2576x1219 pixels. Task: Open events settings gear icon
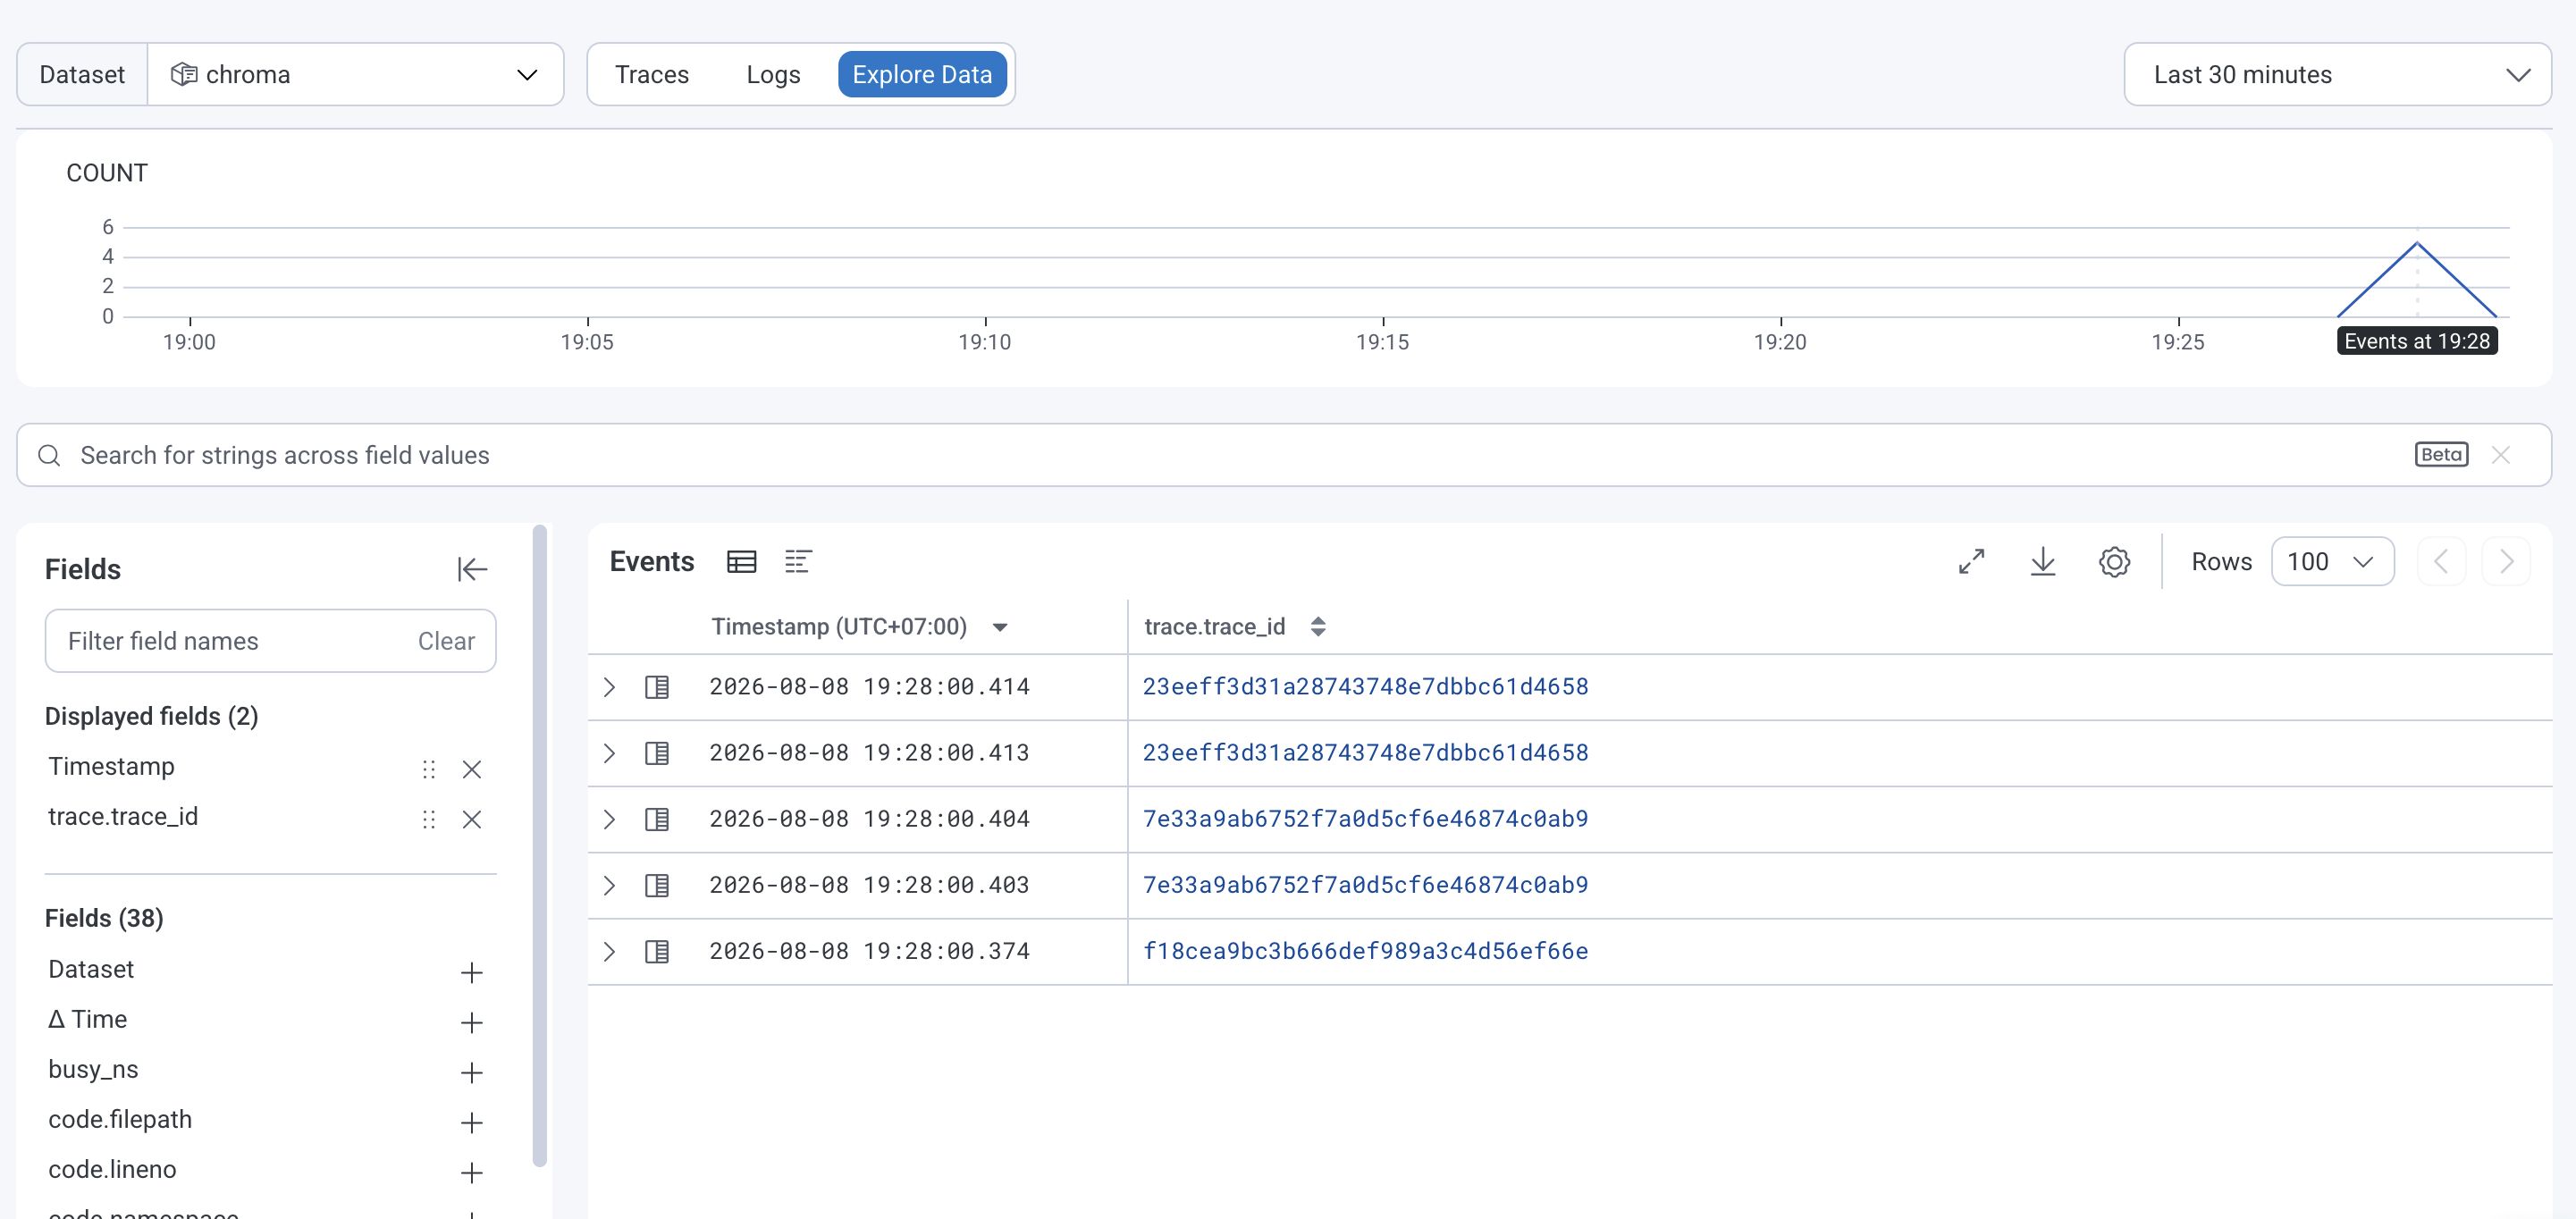pyautogui.click(x=2114, y=562)
